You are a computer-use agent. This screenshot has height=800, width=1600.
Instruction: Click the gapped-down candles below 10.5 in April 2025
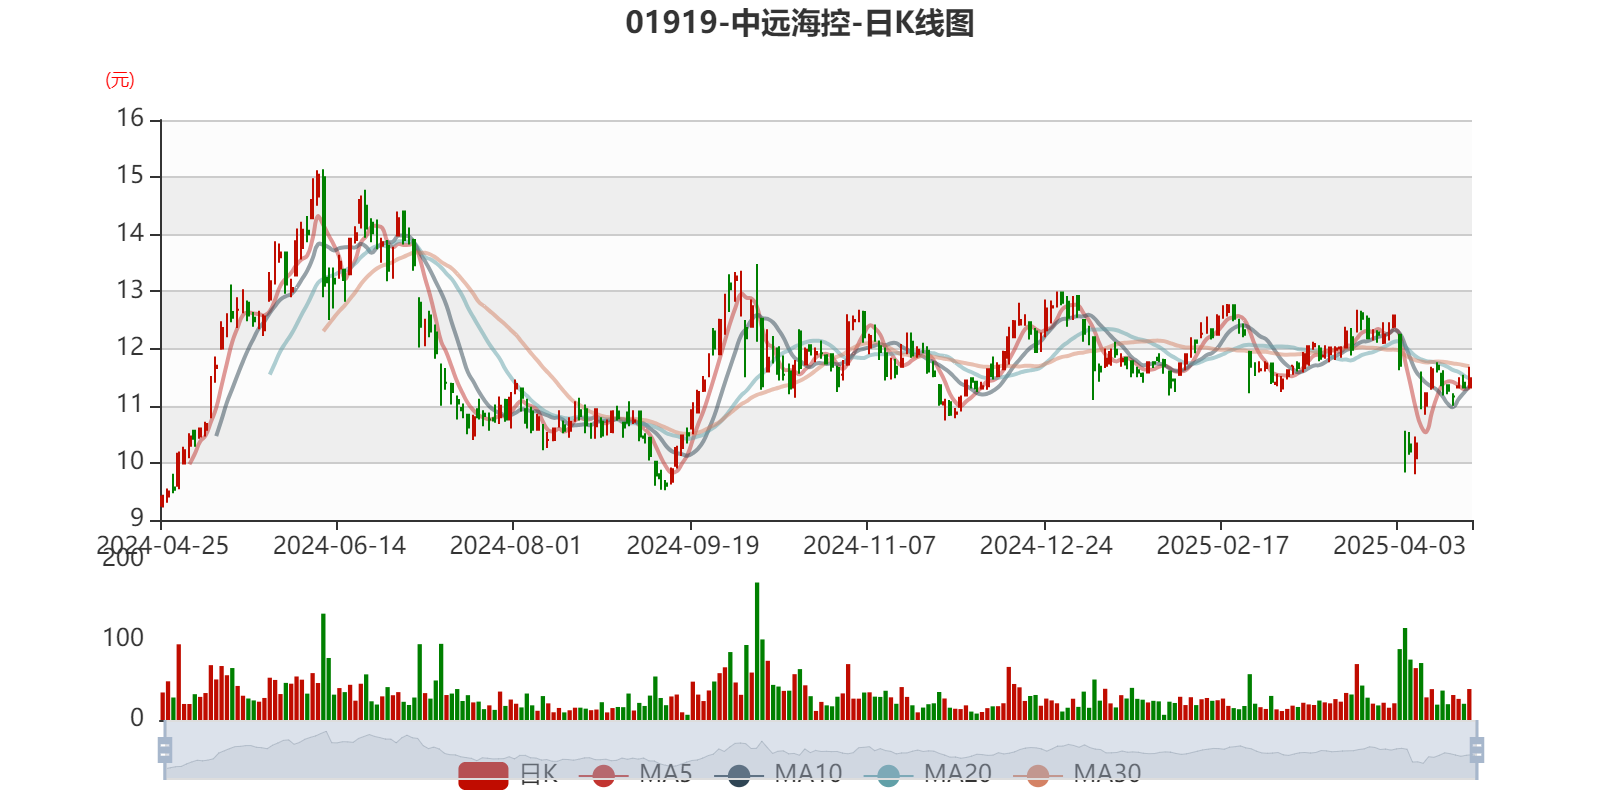tap(1410, 452)
